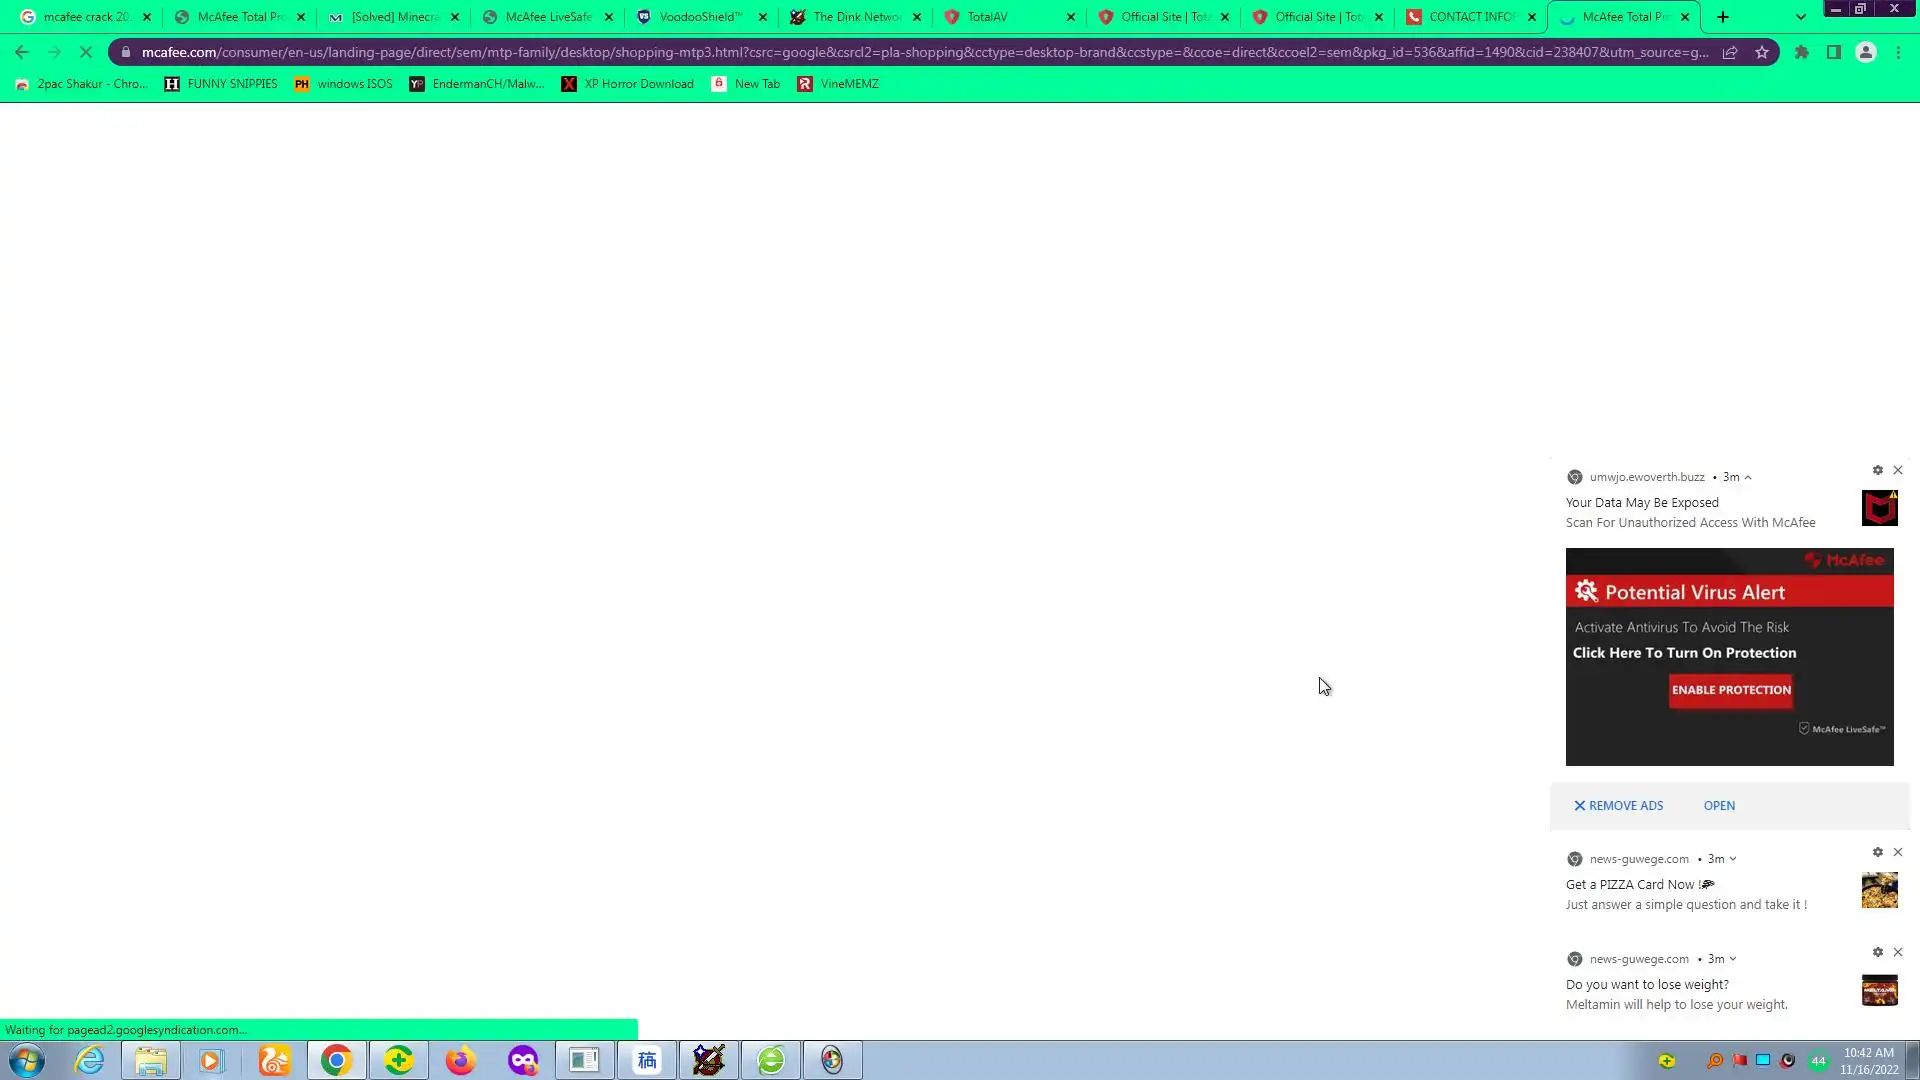The height and width of the screenshot is (1080, 1920).
Task: Click REMOVE ADS on the notification
Action: 1618,806
